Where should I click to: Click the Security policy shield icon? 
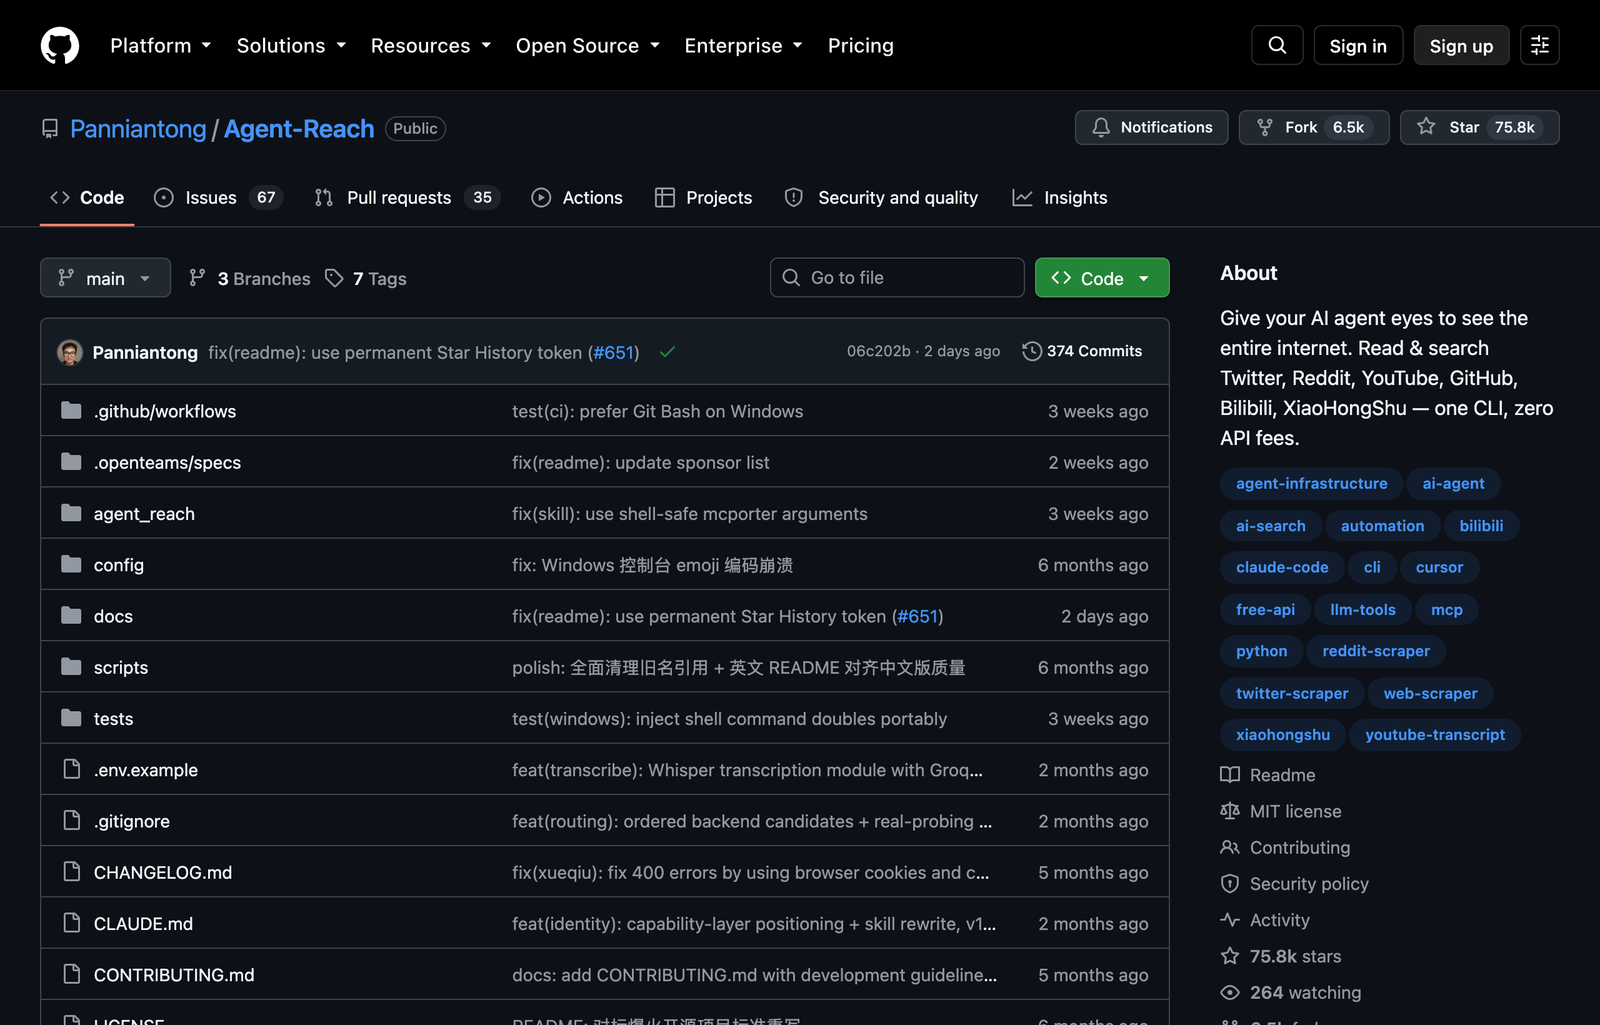pos(1230,884)
